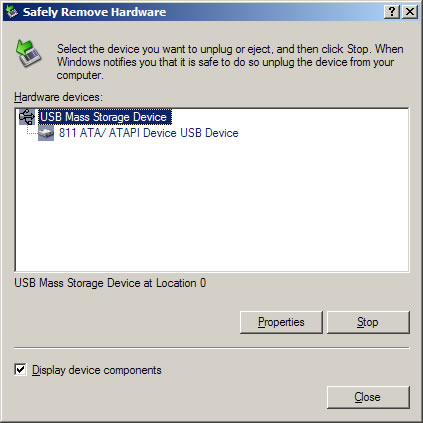
Task: Click the Safely Remove Hardware title text
Action: tap(94, 12)
